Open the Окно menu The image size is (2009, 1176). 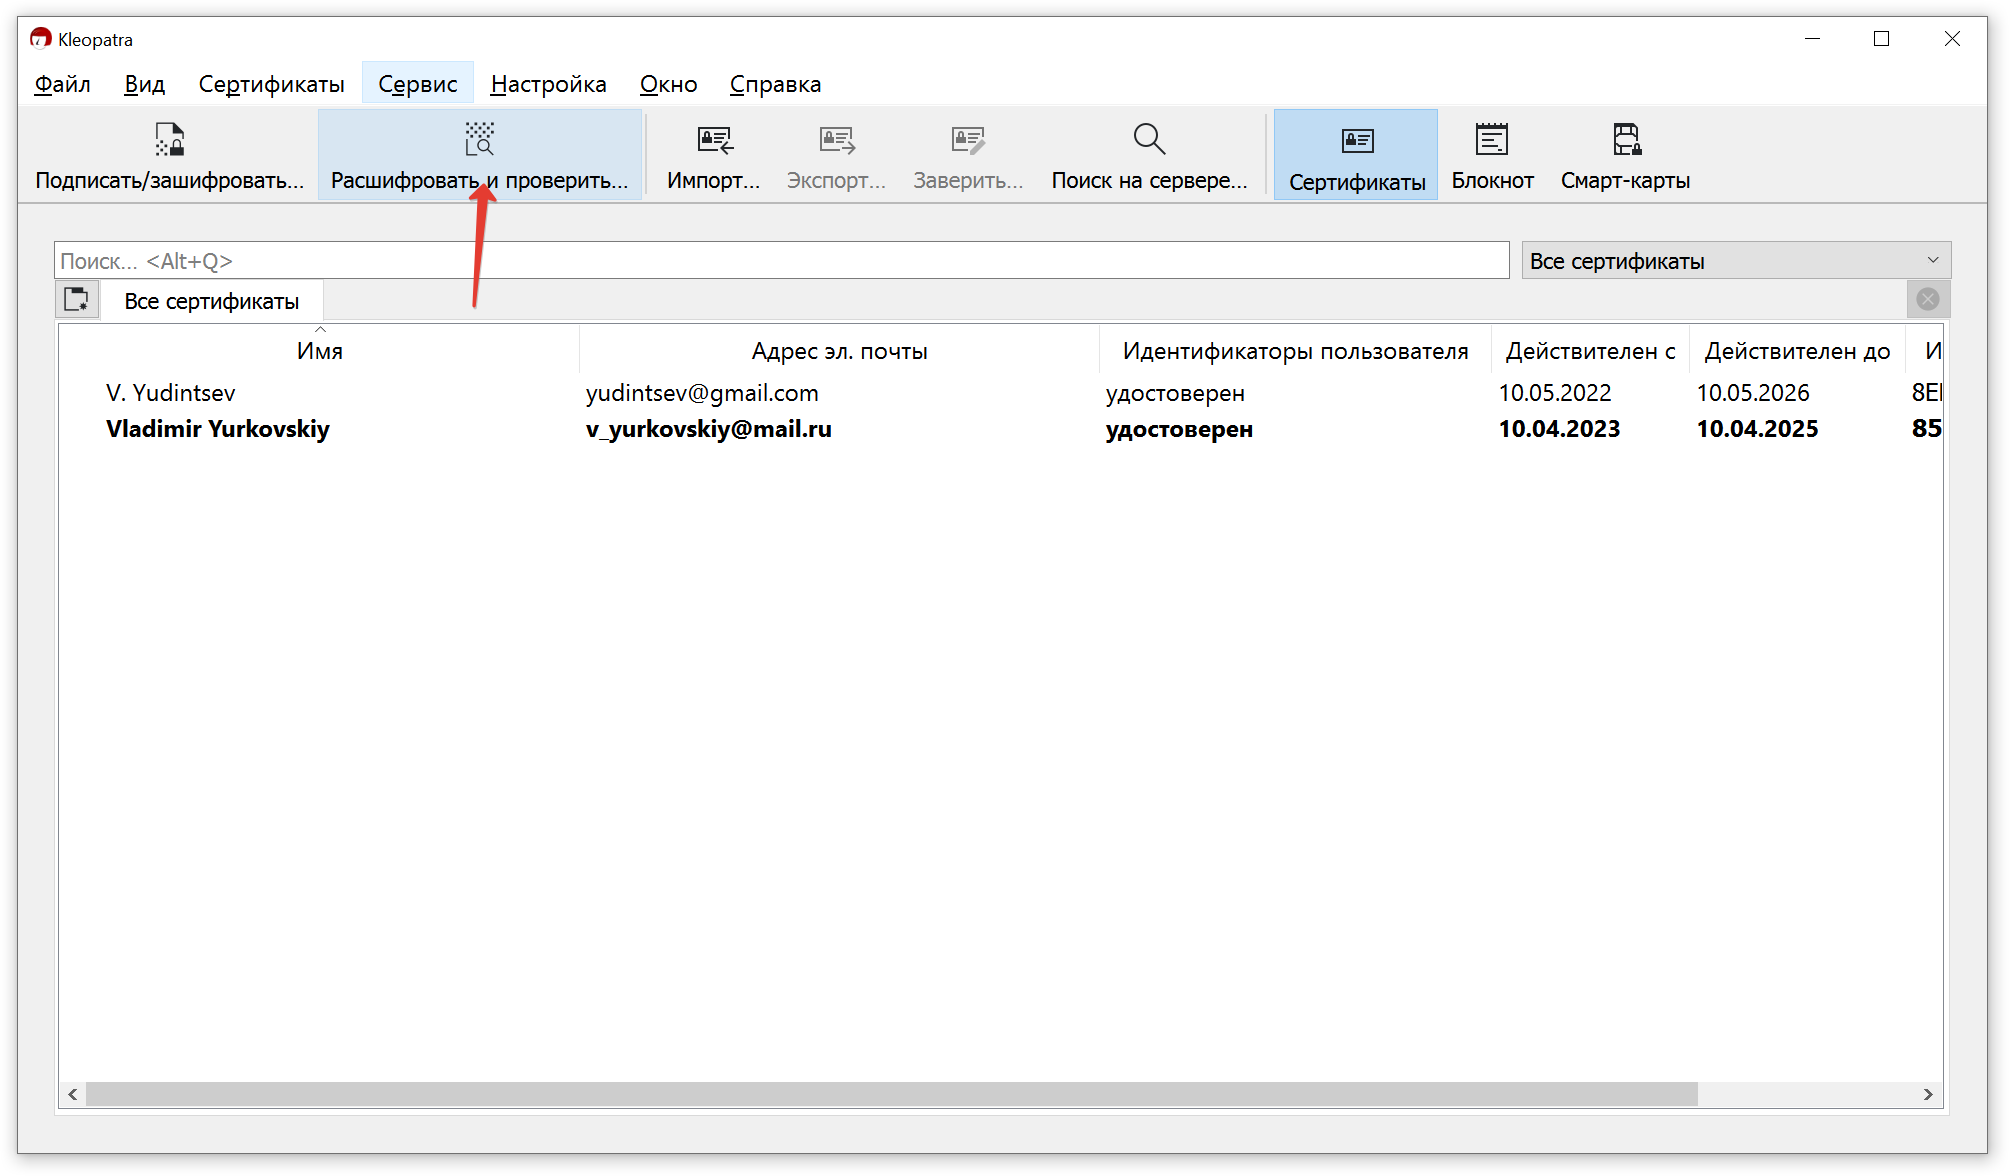pos(668,84)
